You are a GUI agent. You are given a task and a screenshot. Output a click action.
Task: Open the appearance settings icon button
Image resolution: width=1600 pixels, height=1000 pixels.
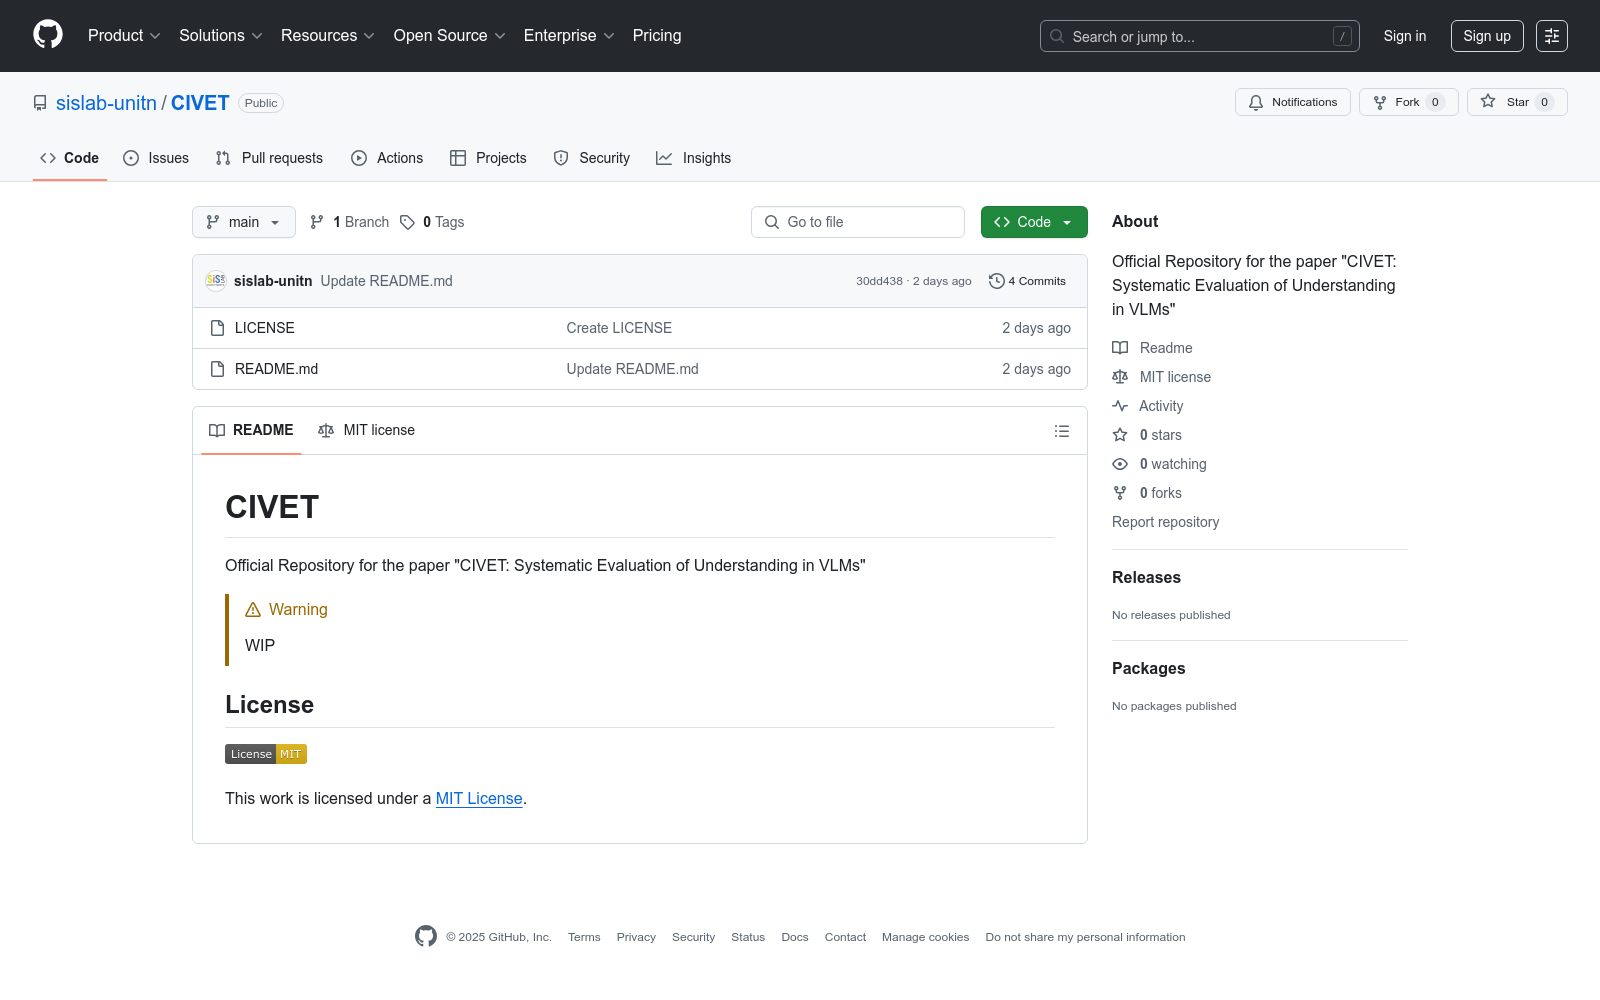tap(1552, 36)
